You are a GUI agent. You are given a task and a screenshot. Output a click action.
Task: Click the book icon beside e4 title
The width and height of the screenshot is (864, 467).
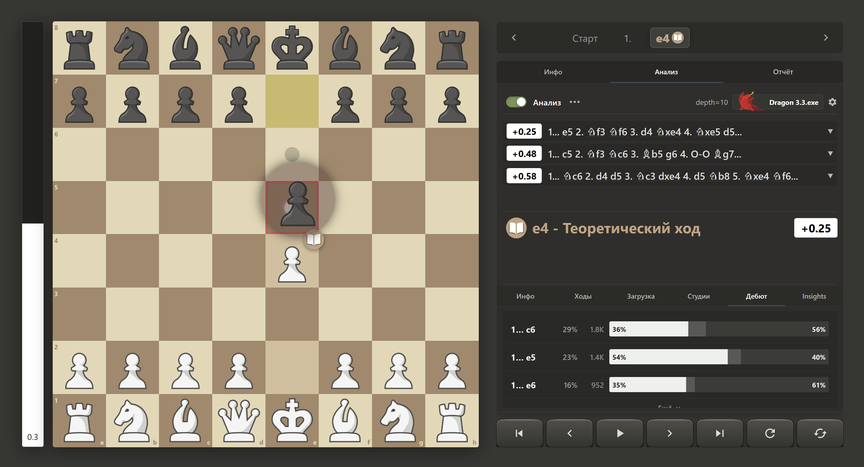(516, 228)
